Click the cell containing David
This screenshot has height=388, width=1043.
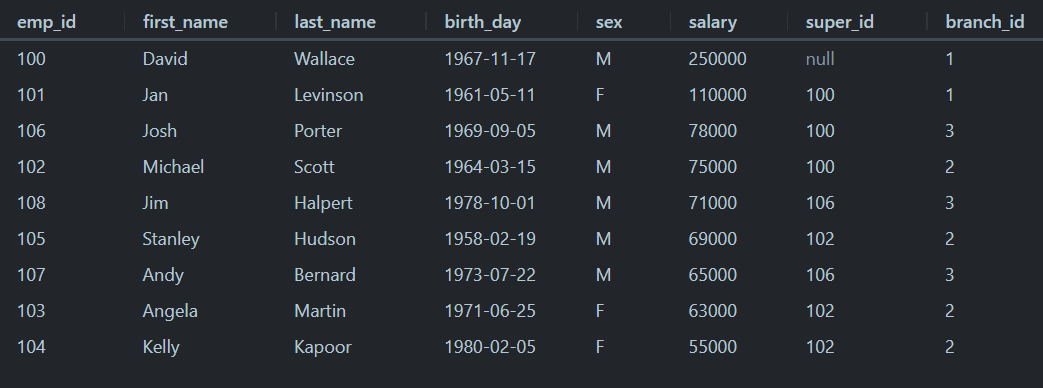165,59
